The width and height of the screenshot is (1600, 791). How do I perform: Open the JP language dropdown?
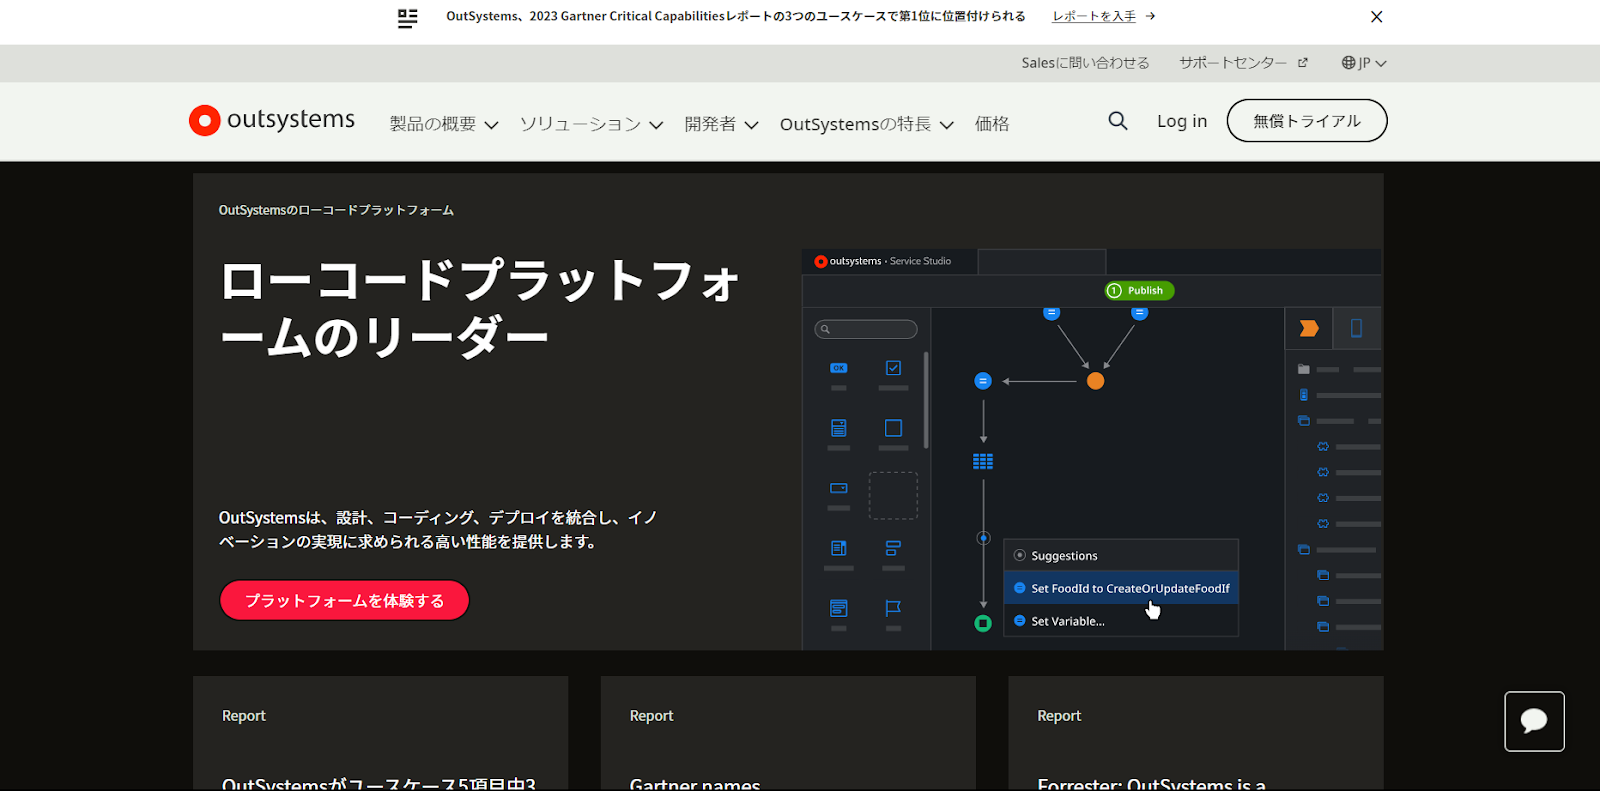[x=1364, y=63]
